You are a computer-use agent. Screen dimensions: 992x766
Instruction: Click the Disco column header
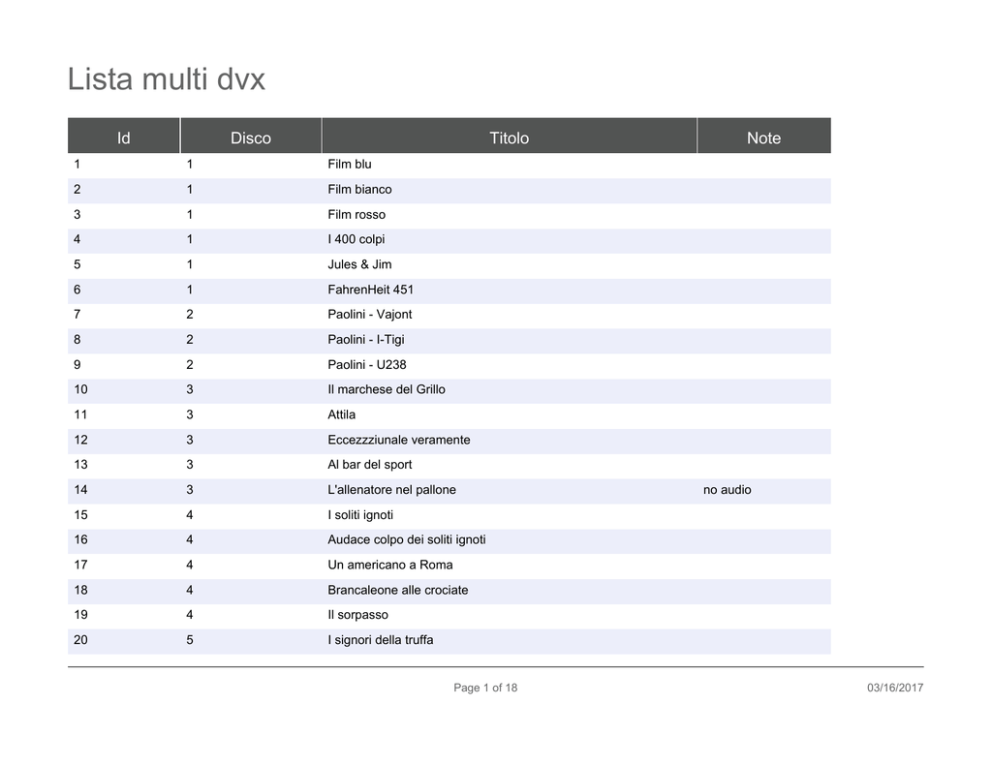251,135
